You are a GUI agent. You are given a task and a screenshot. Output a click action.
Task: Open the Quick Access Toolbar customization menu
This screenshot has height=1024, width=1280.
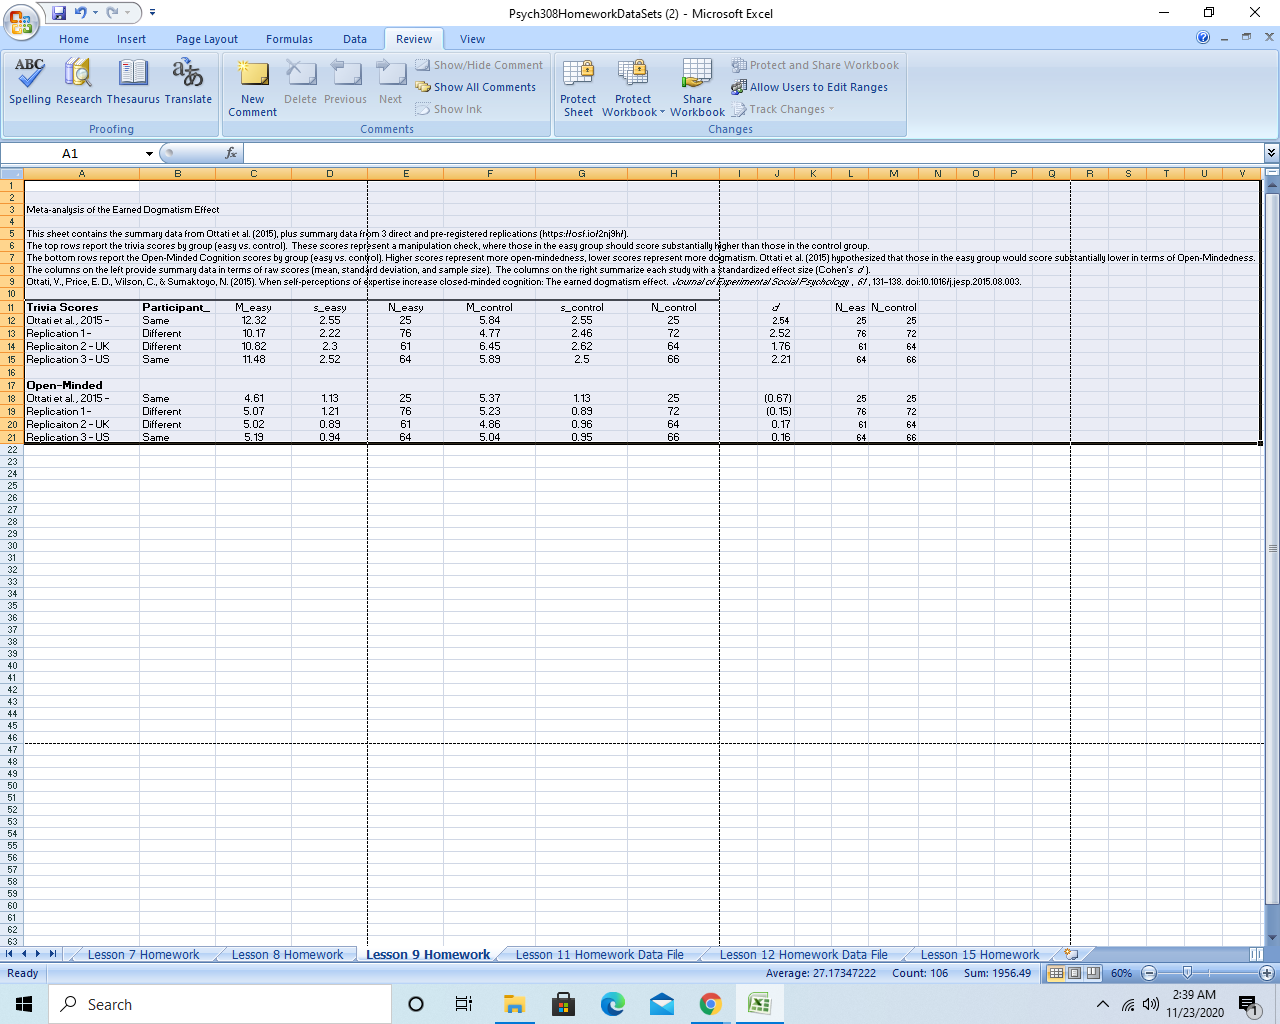click(152, 12)
